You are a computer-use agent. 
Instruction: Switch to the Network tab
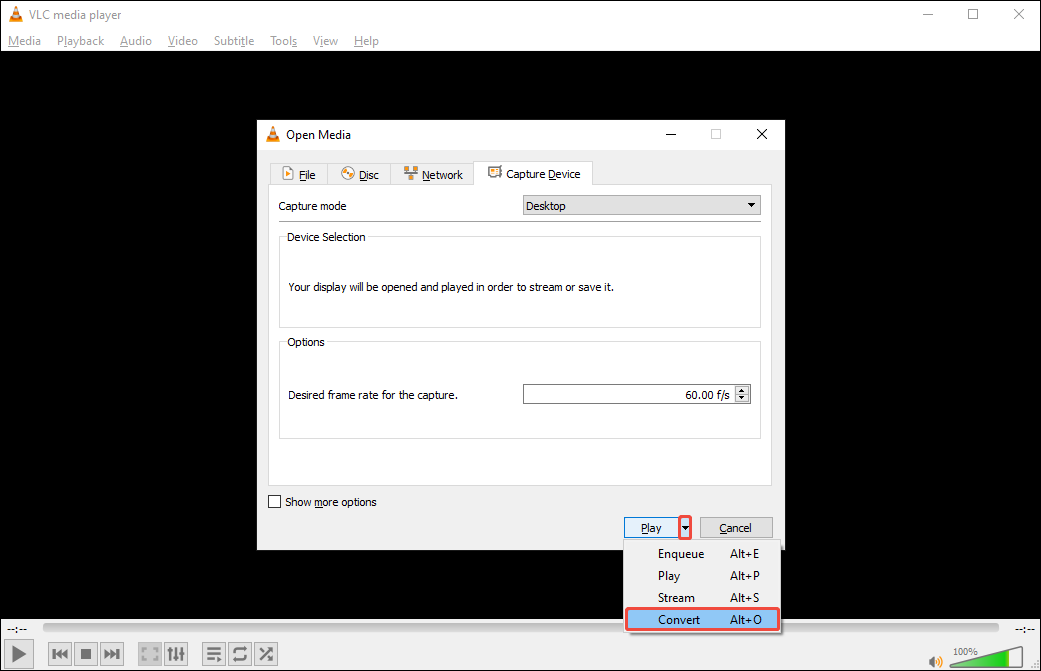click(x=432, y=173)
